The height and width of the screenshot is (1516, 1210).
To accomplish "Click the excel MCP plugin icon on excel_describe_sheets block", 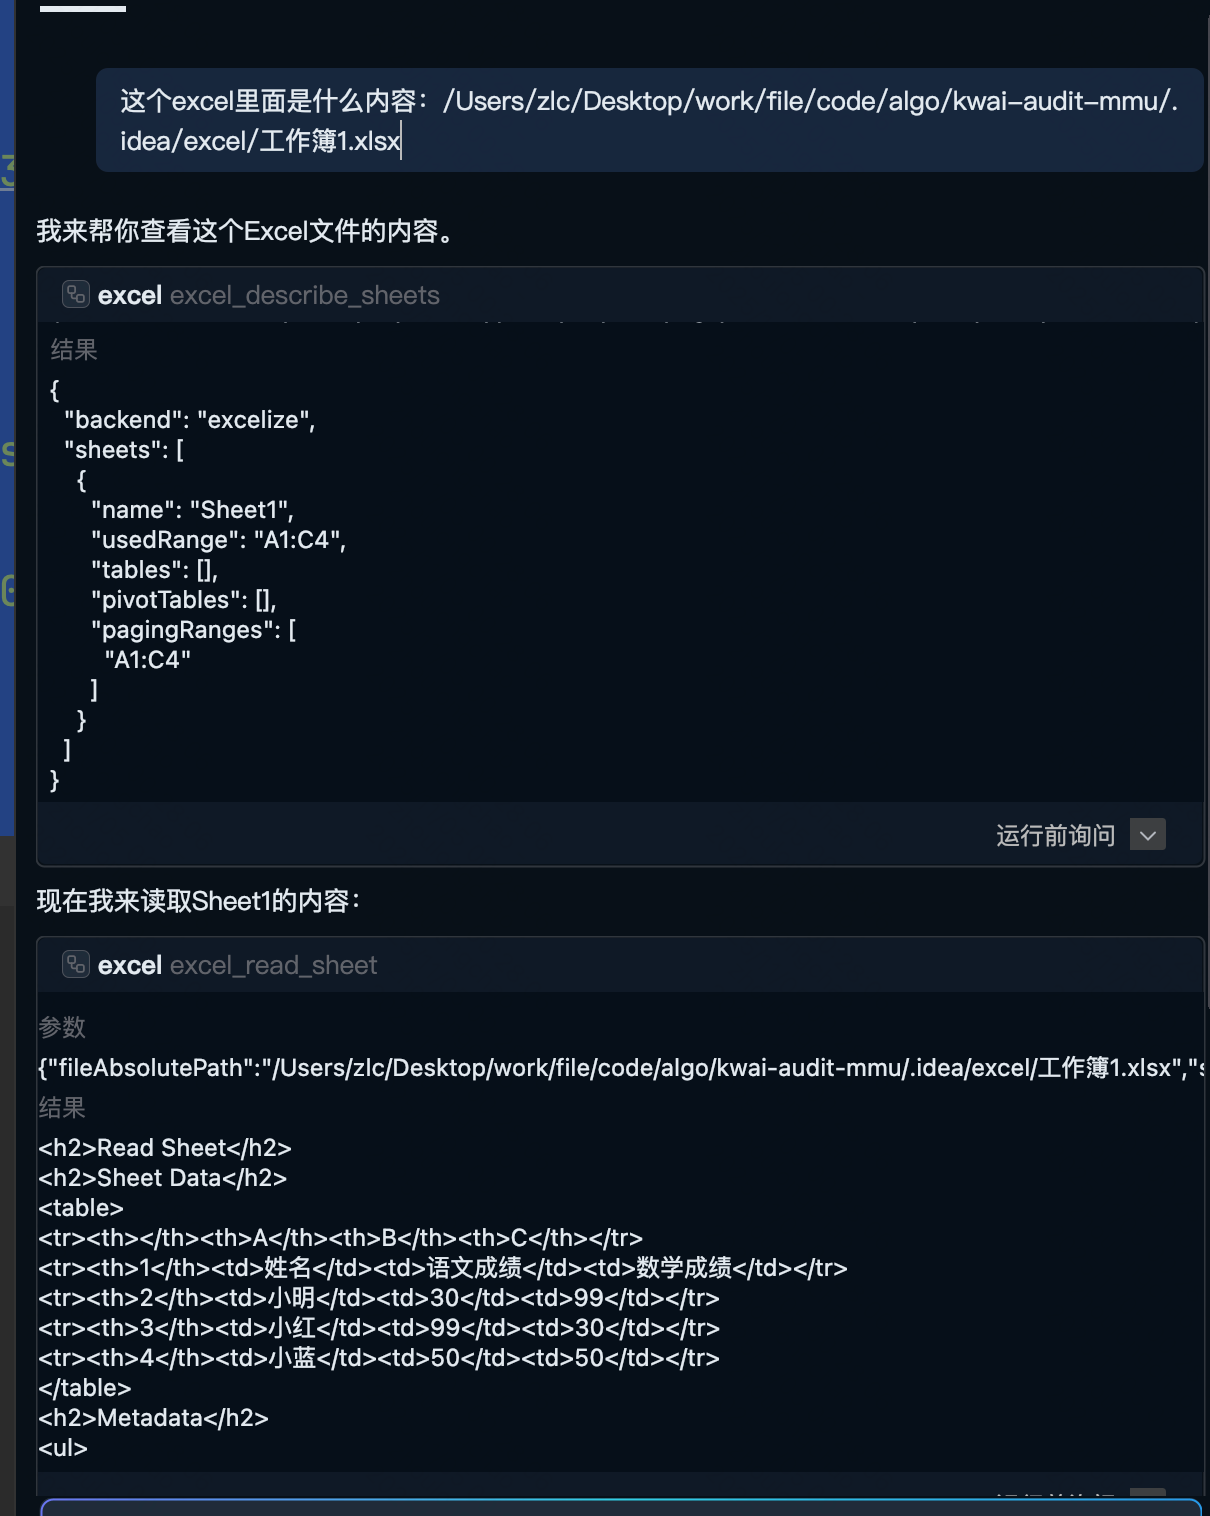I will click(74, 294).
